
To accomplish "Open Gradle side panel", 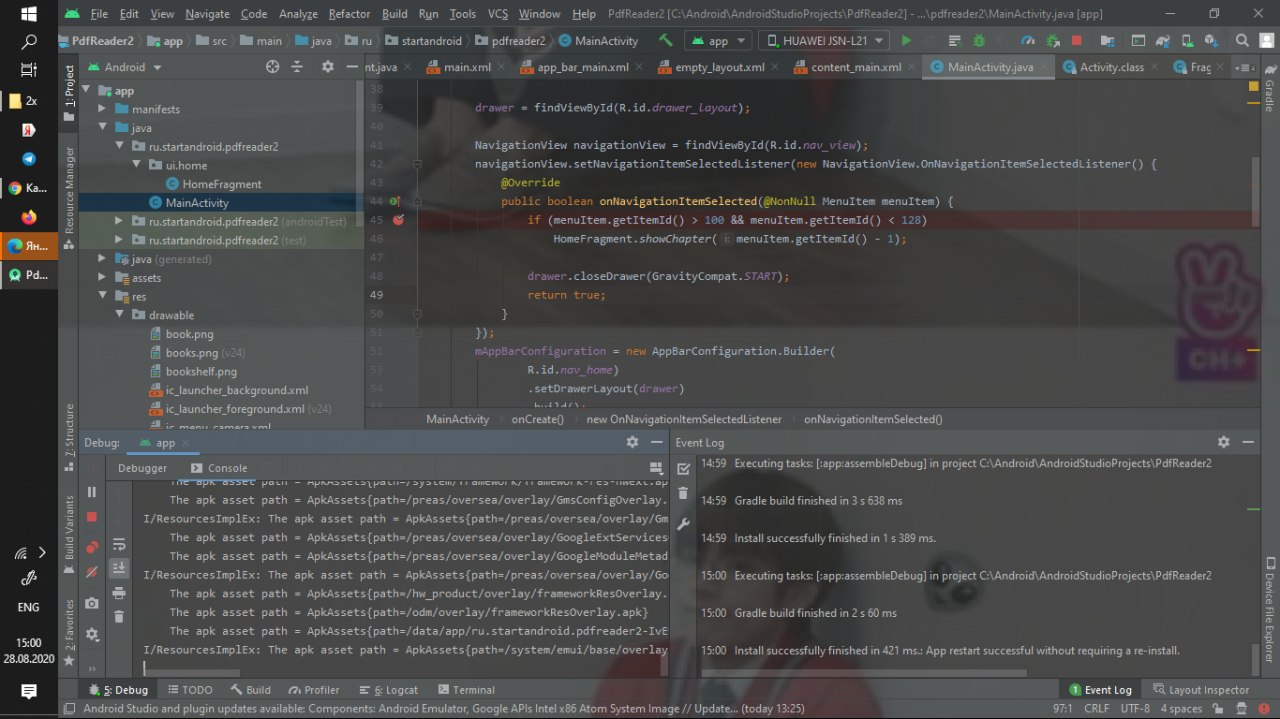I will pyautogui.click(x=1269, y=89).
